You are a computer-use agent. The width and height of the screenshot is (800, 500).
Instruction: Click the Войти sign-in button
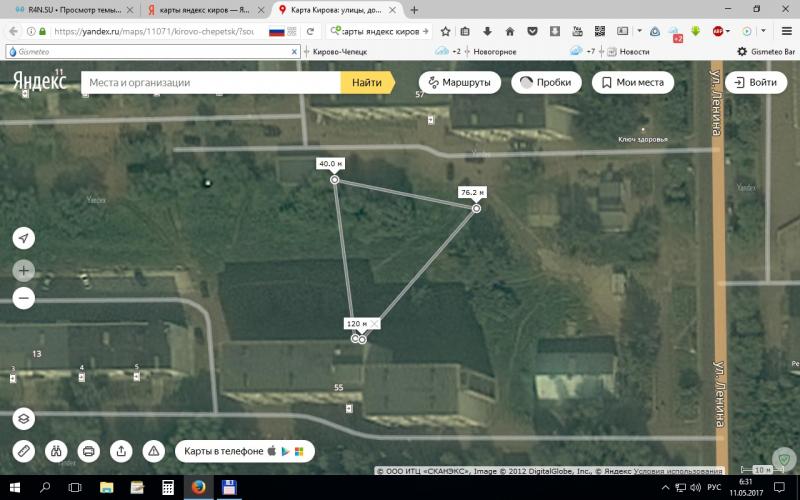click(x=754, y=83)
